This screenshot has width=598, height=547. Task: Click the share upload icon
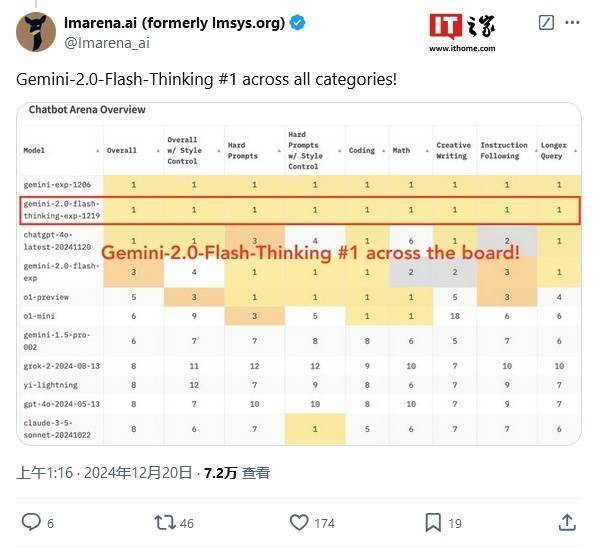[x=567, y=522]
